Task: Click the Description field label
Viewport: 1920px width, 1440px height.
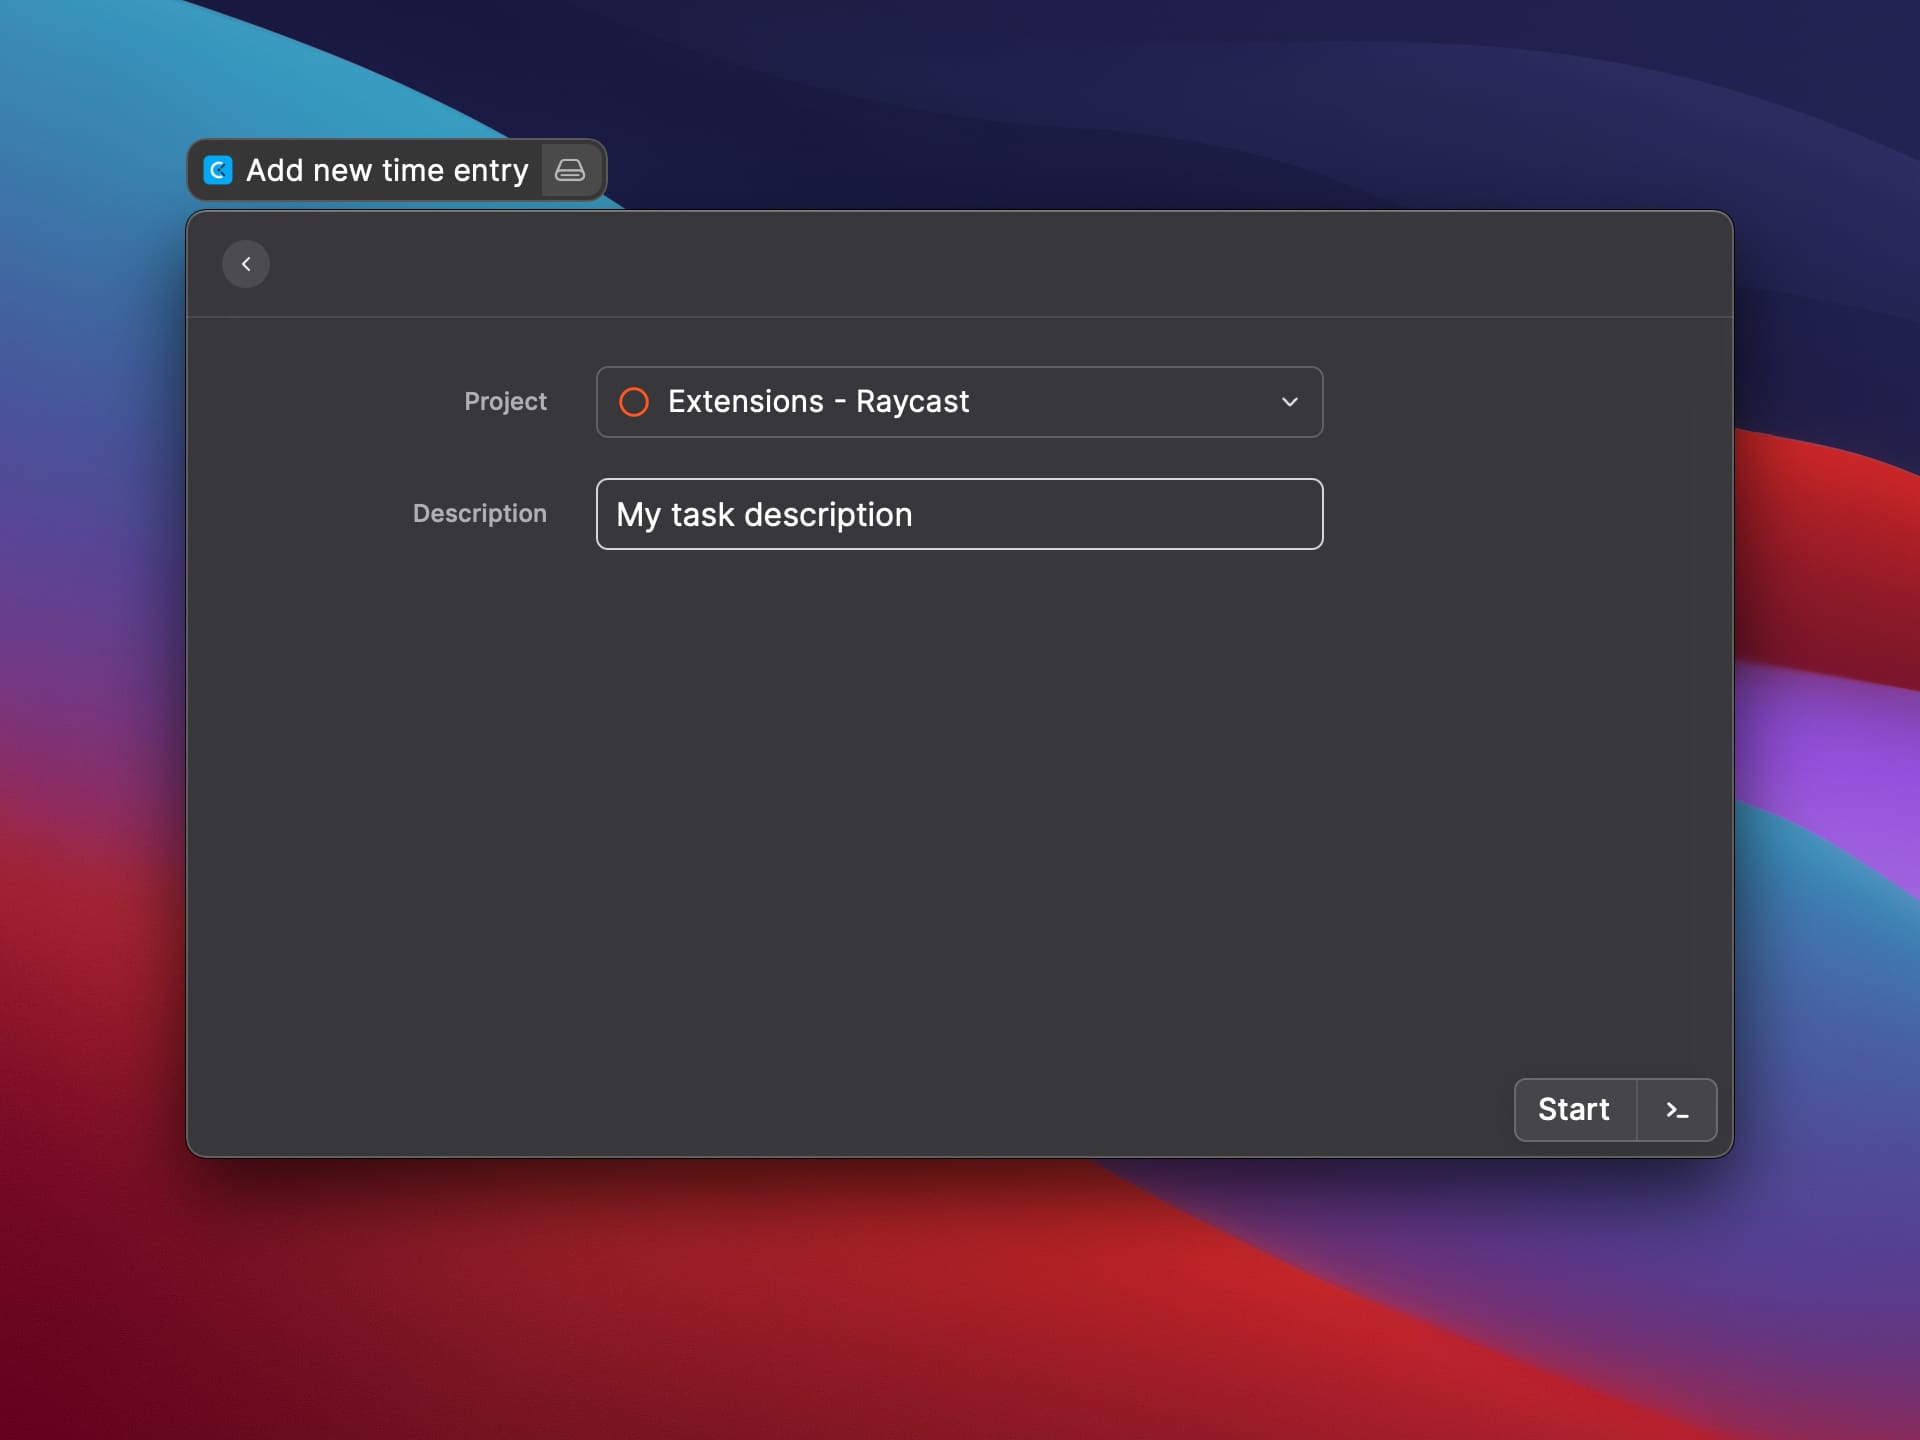Action: 480,514
